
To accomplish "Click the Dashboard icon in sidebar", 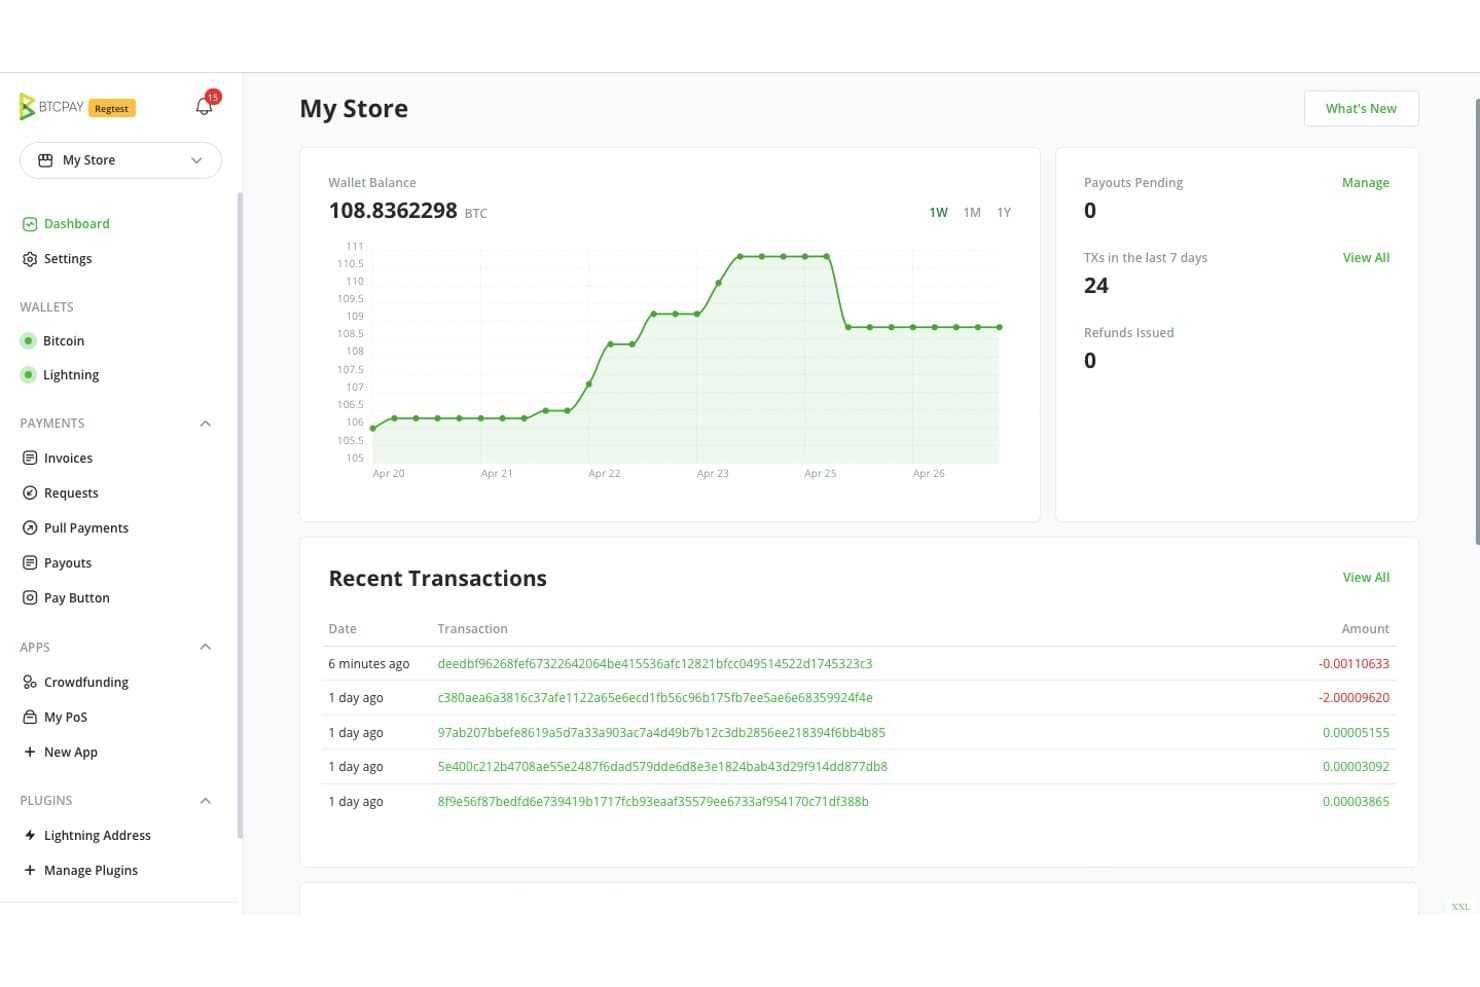I will click(30, 224).
